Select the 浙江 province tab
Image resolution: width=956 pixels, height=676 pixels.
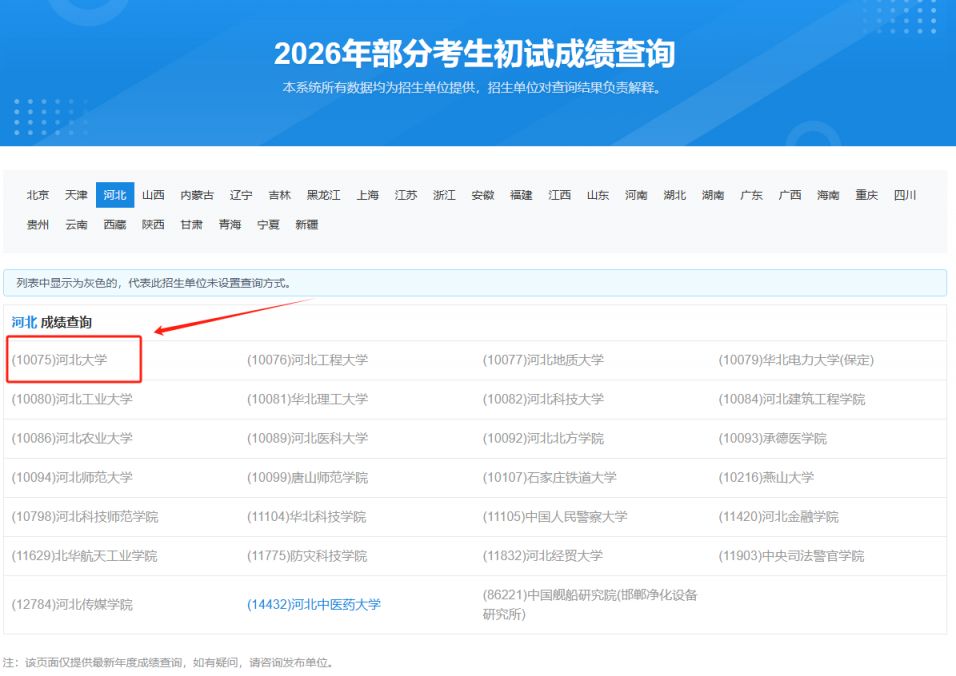tap(444, 195)
